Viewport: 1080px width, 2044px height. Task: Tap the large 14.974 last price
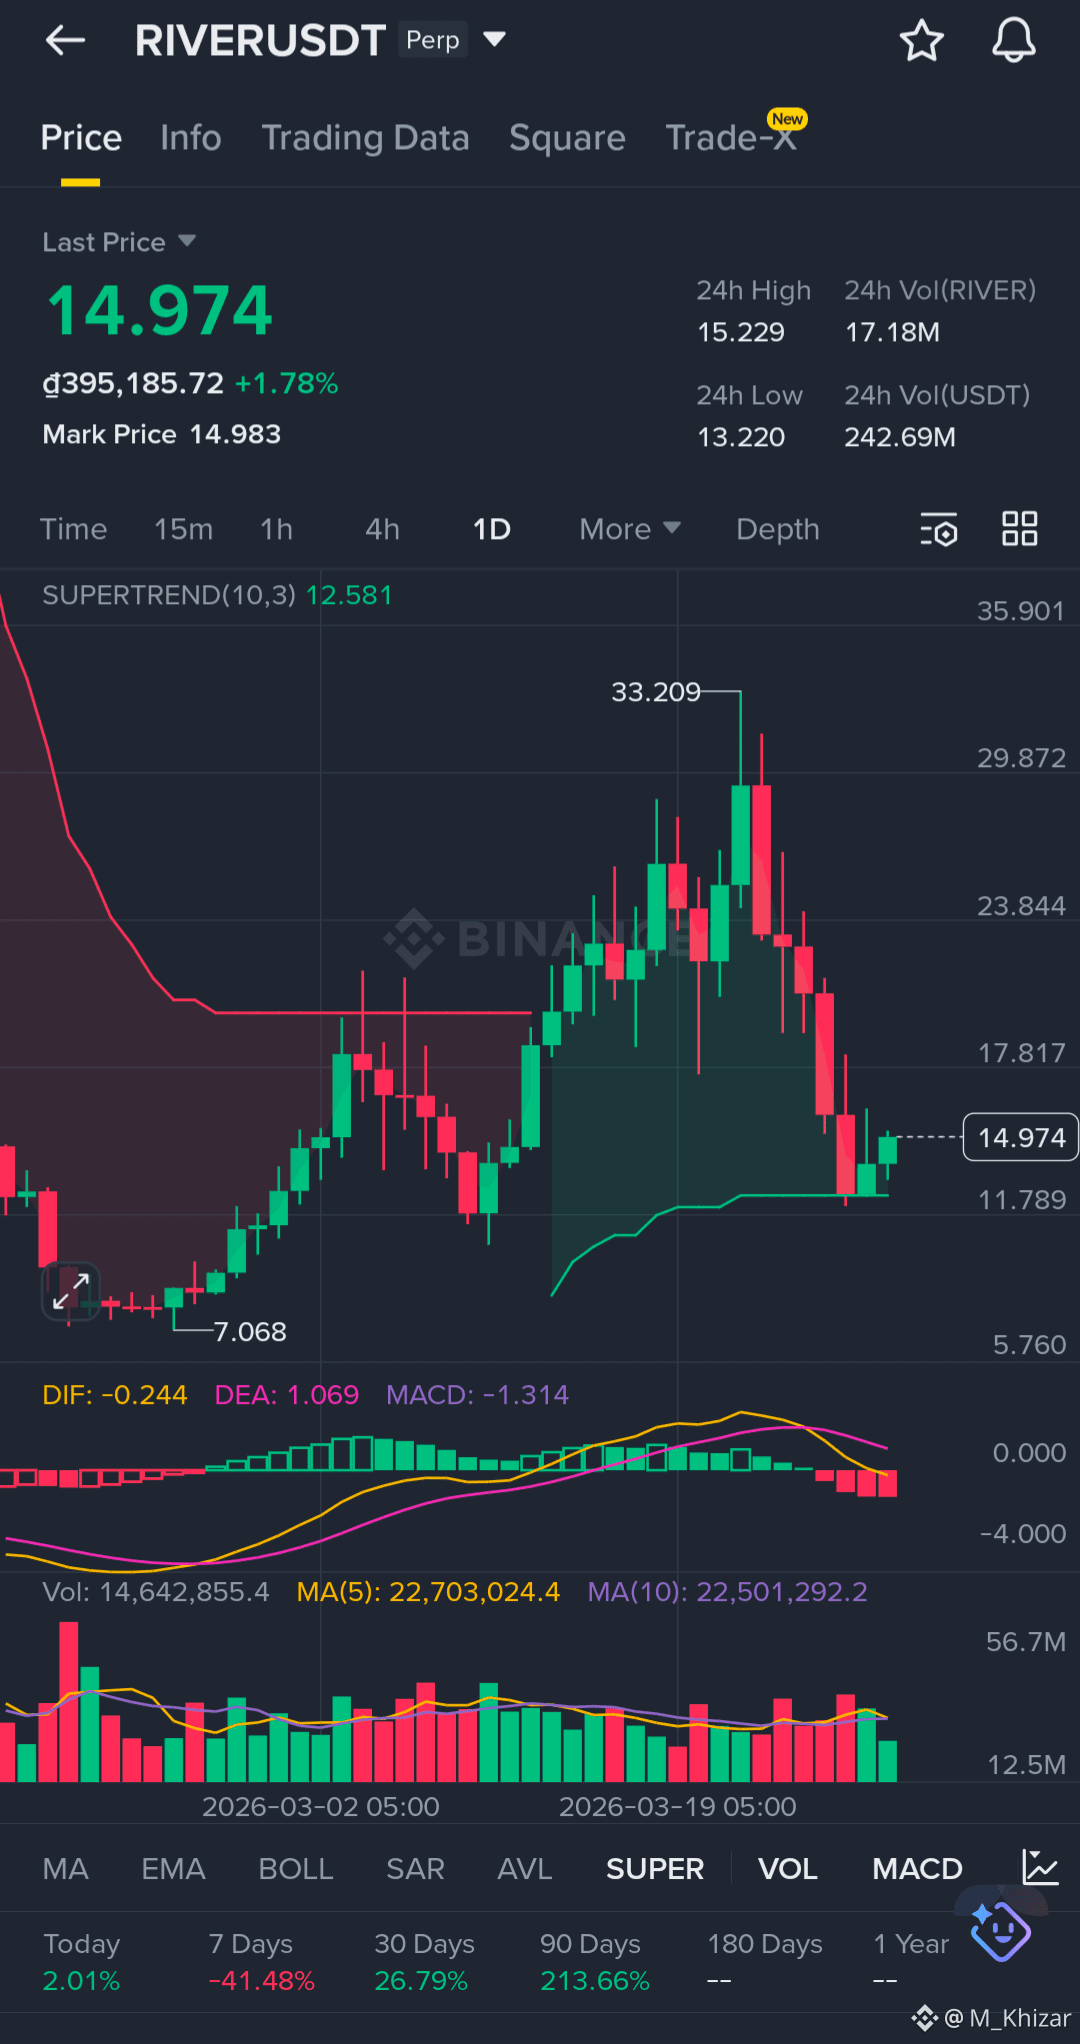click(160, 310)
